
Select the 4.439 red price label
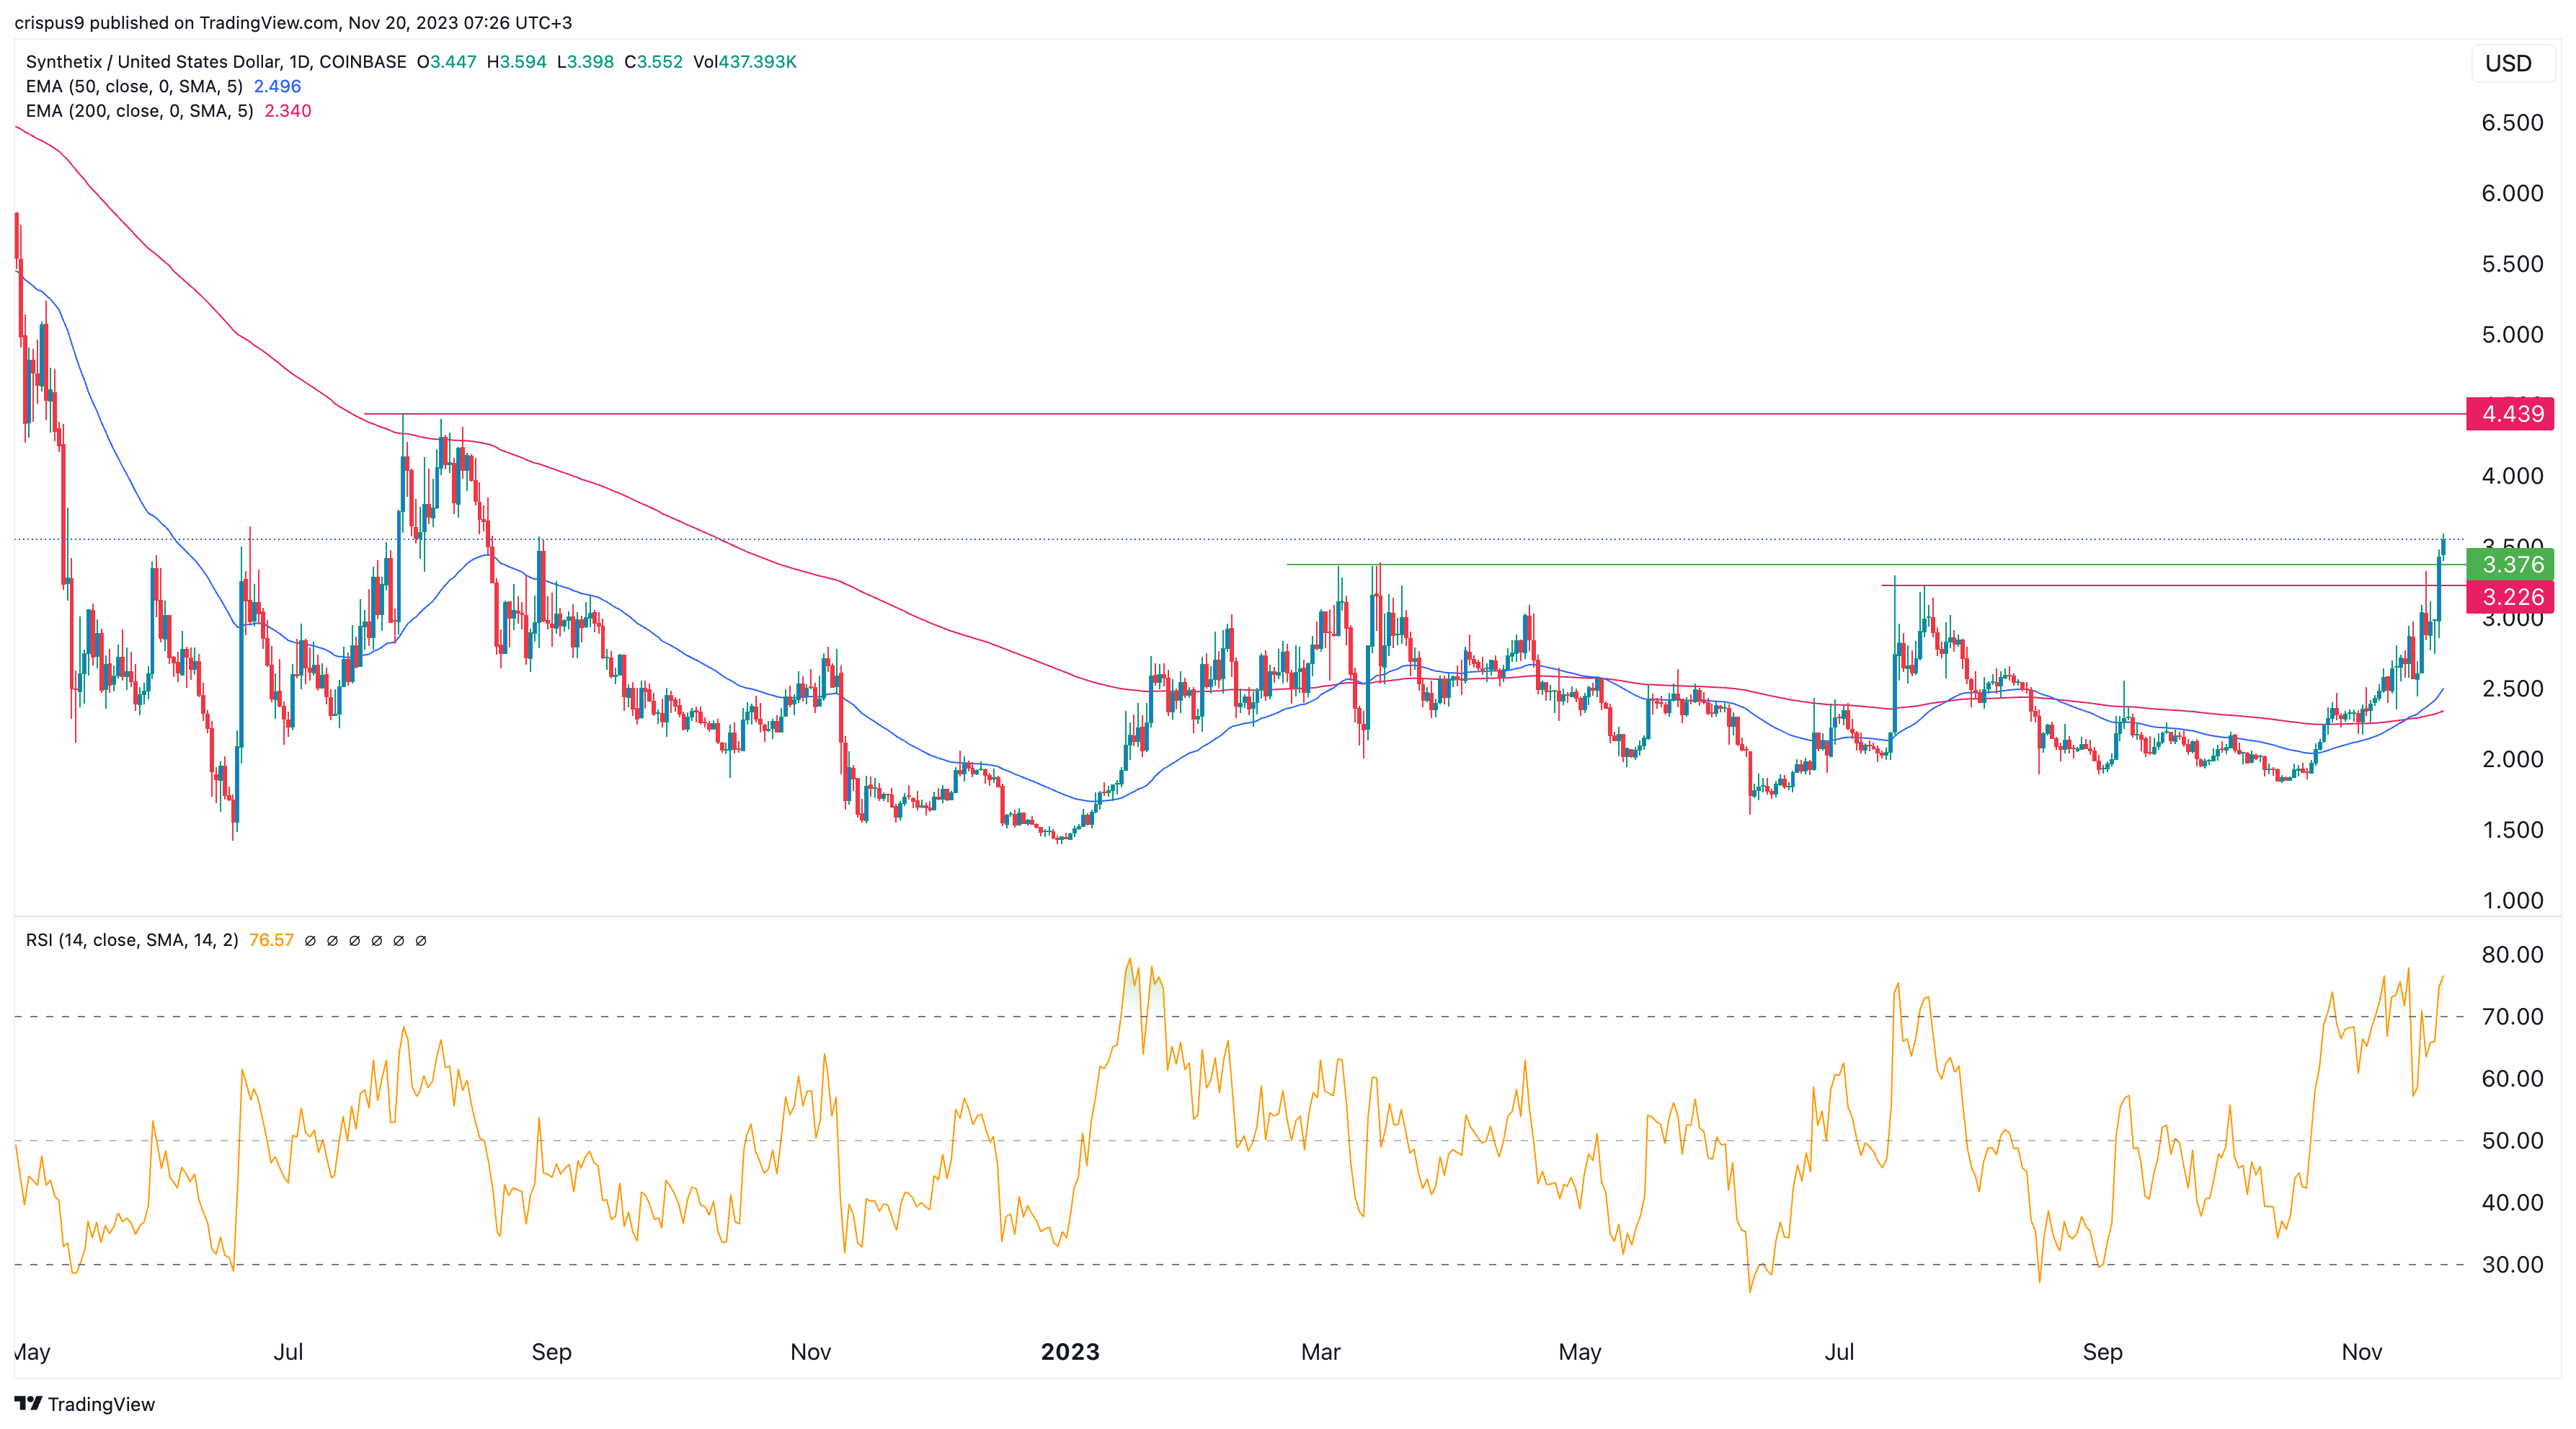tap(2510, 414)
